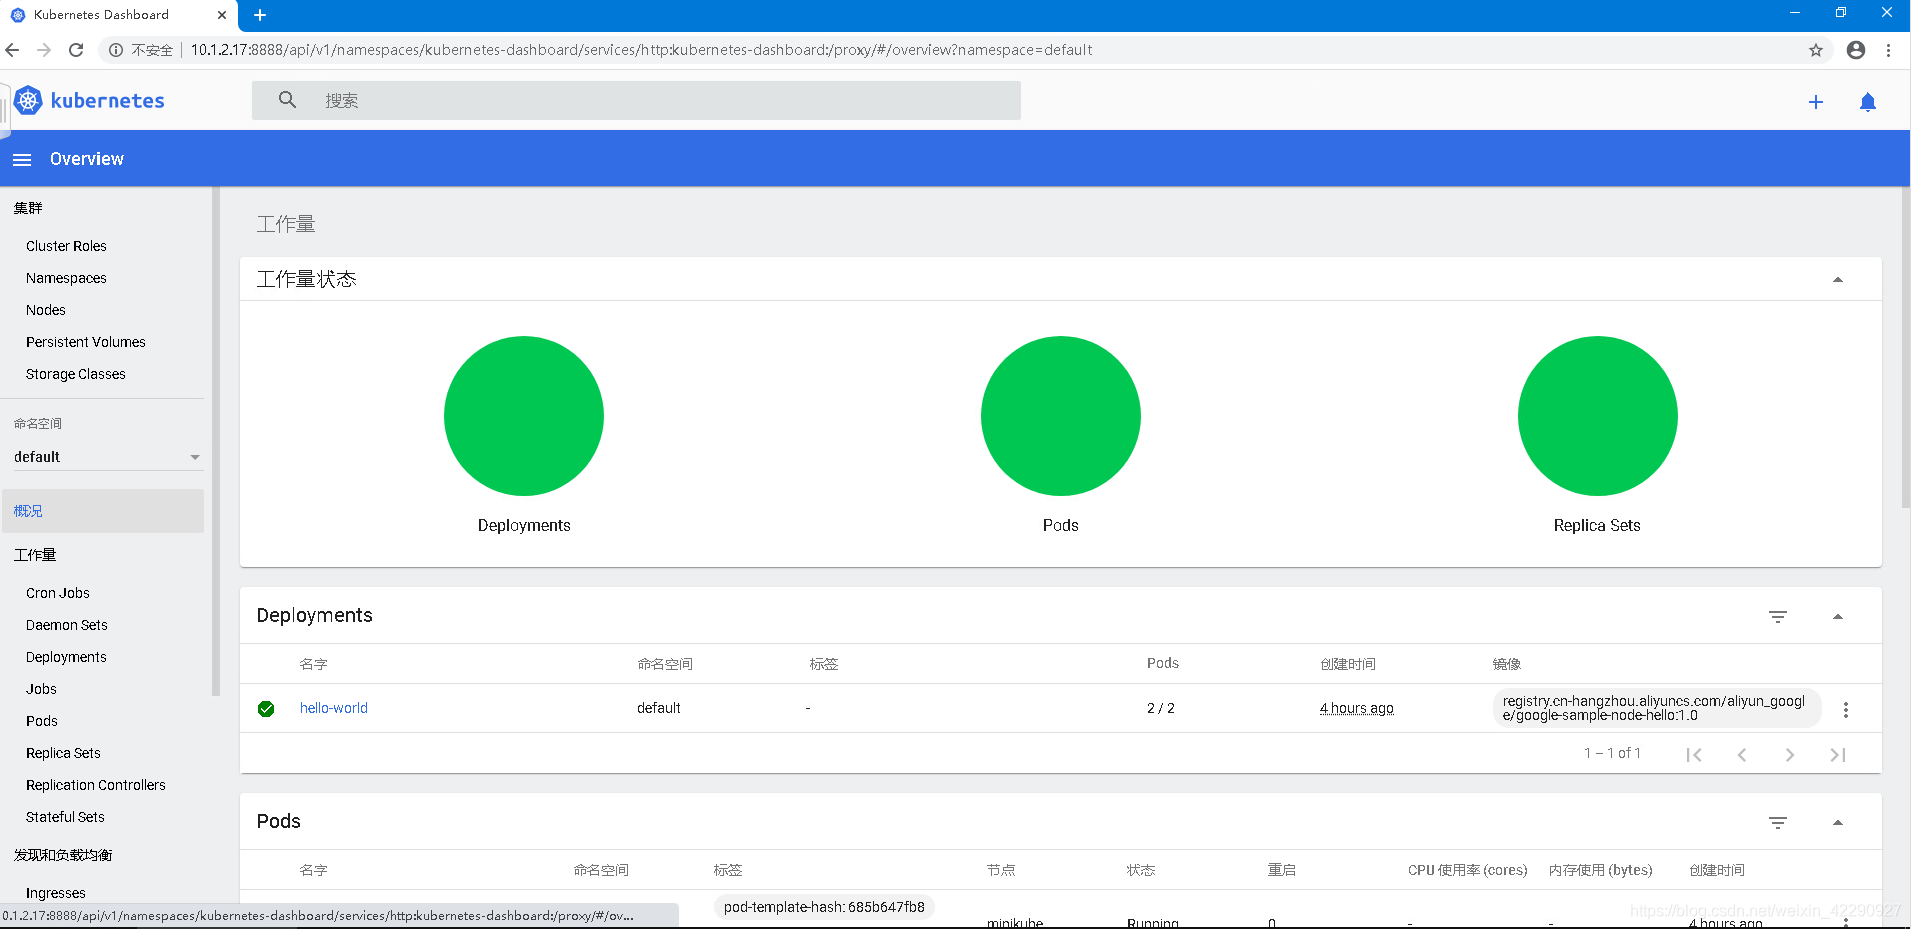Open Stateful Sets in sidebar
Viewport: 1911px width, 929px height.
click(65, 817)
